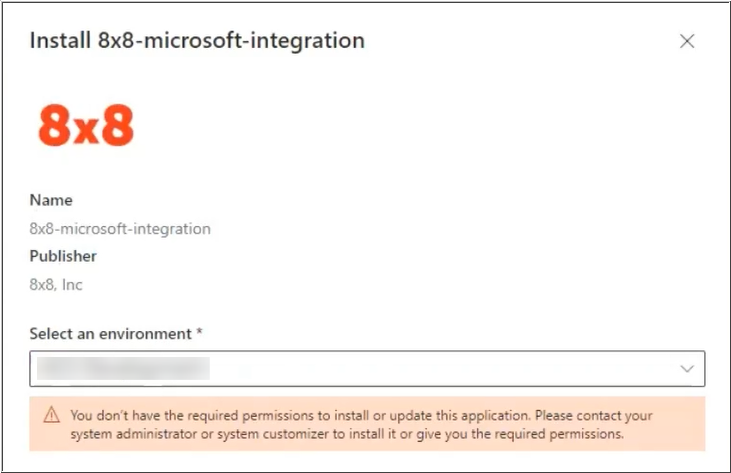Select the 8x8, Inc publisher value
Screen dimensions: 731x473
[x=56, y=285]
